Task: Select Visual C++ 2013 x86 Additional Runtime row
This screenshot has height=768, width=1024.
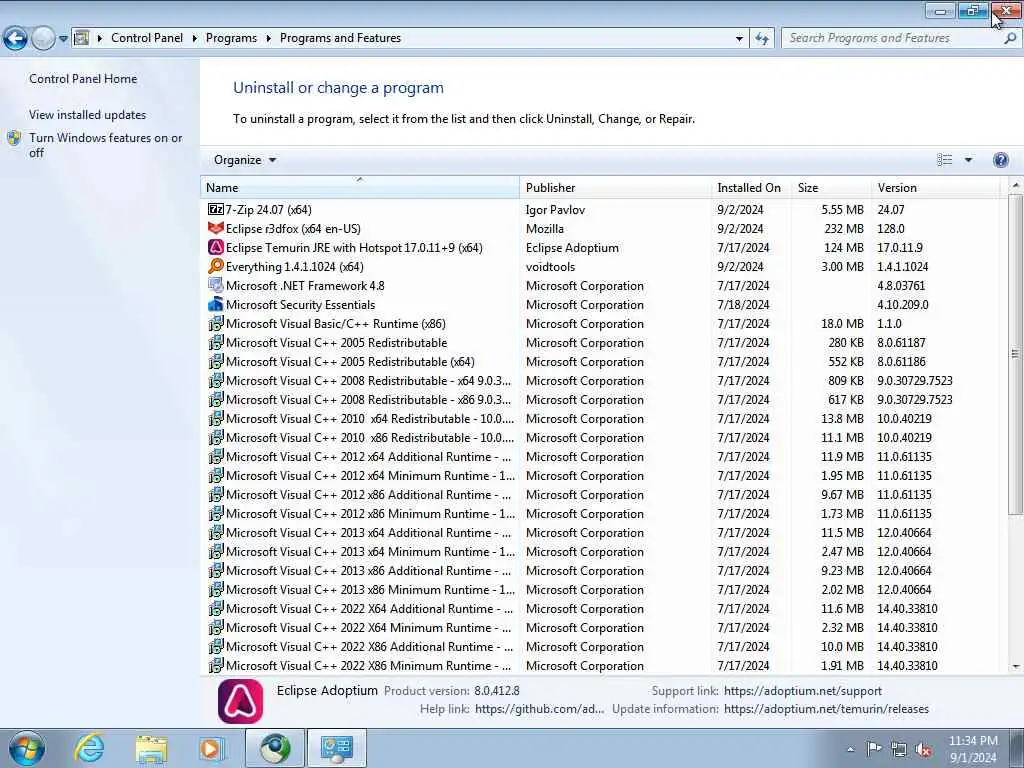Action: coord(600,571)
